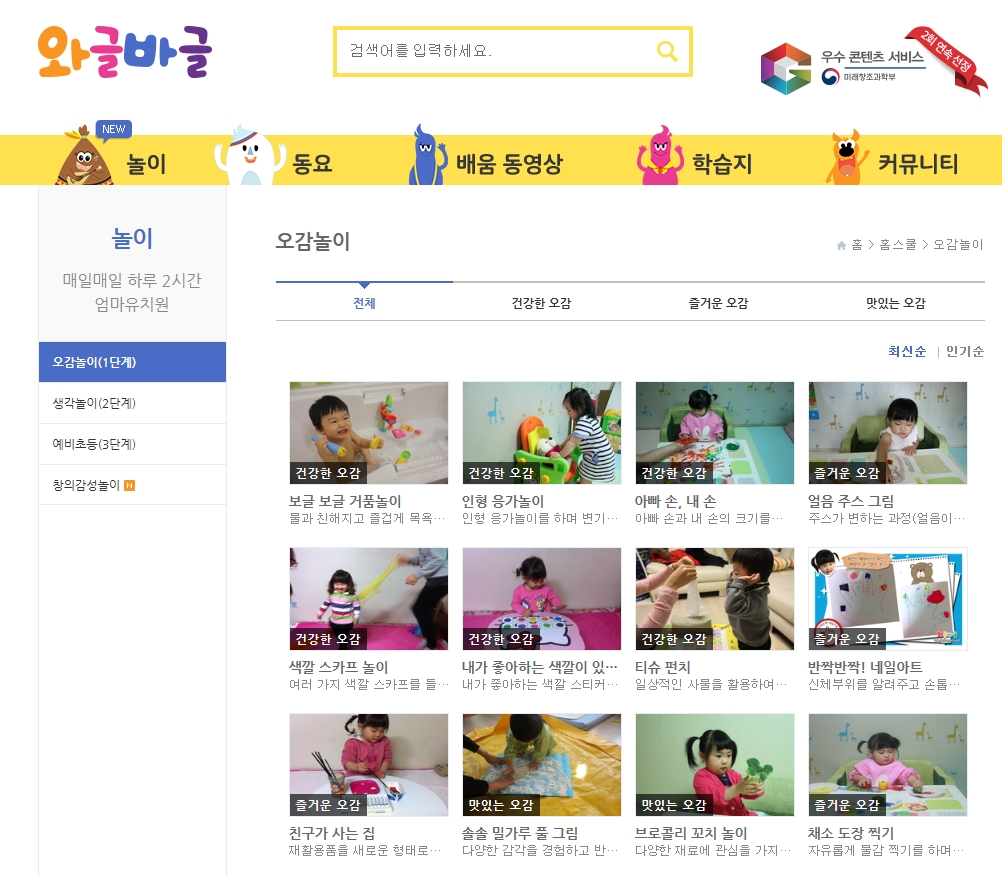Open 창의감성놀이 in the sidebar menu
Screen dimensions: 1002x877
pyautogui.click(x=132, y=485)
